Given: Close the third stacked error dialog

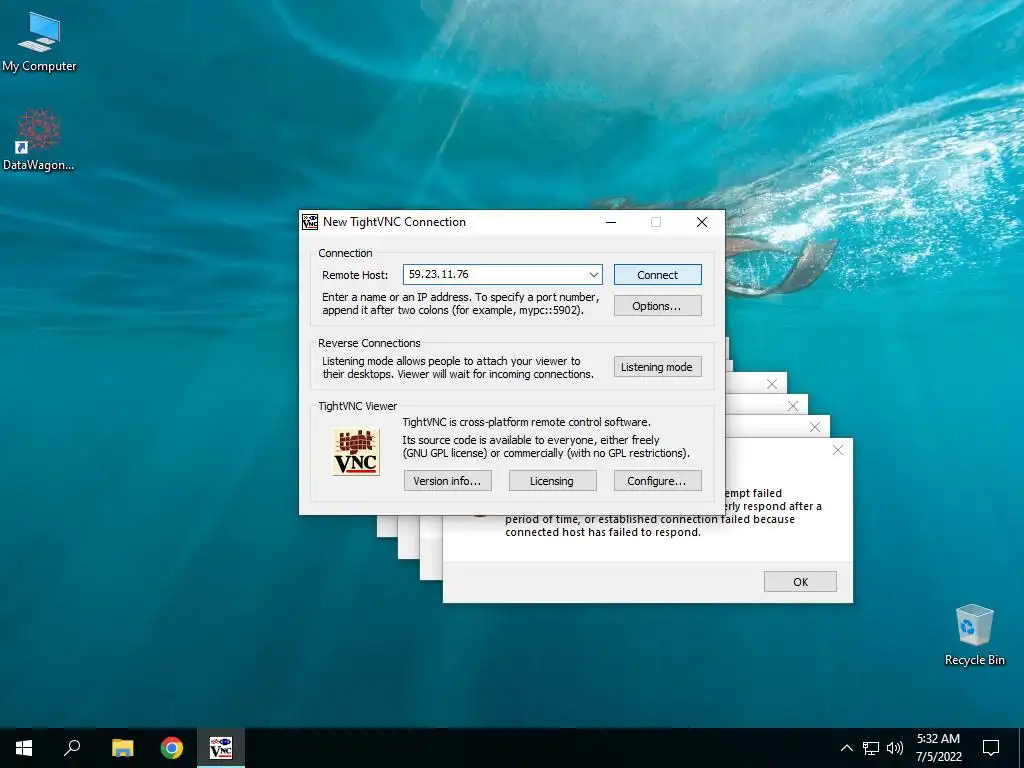Looking at the screenshot, I should pos(793,406).
